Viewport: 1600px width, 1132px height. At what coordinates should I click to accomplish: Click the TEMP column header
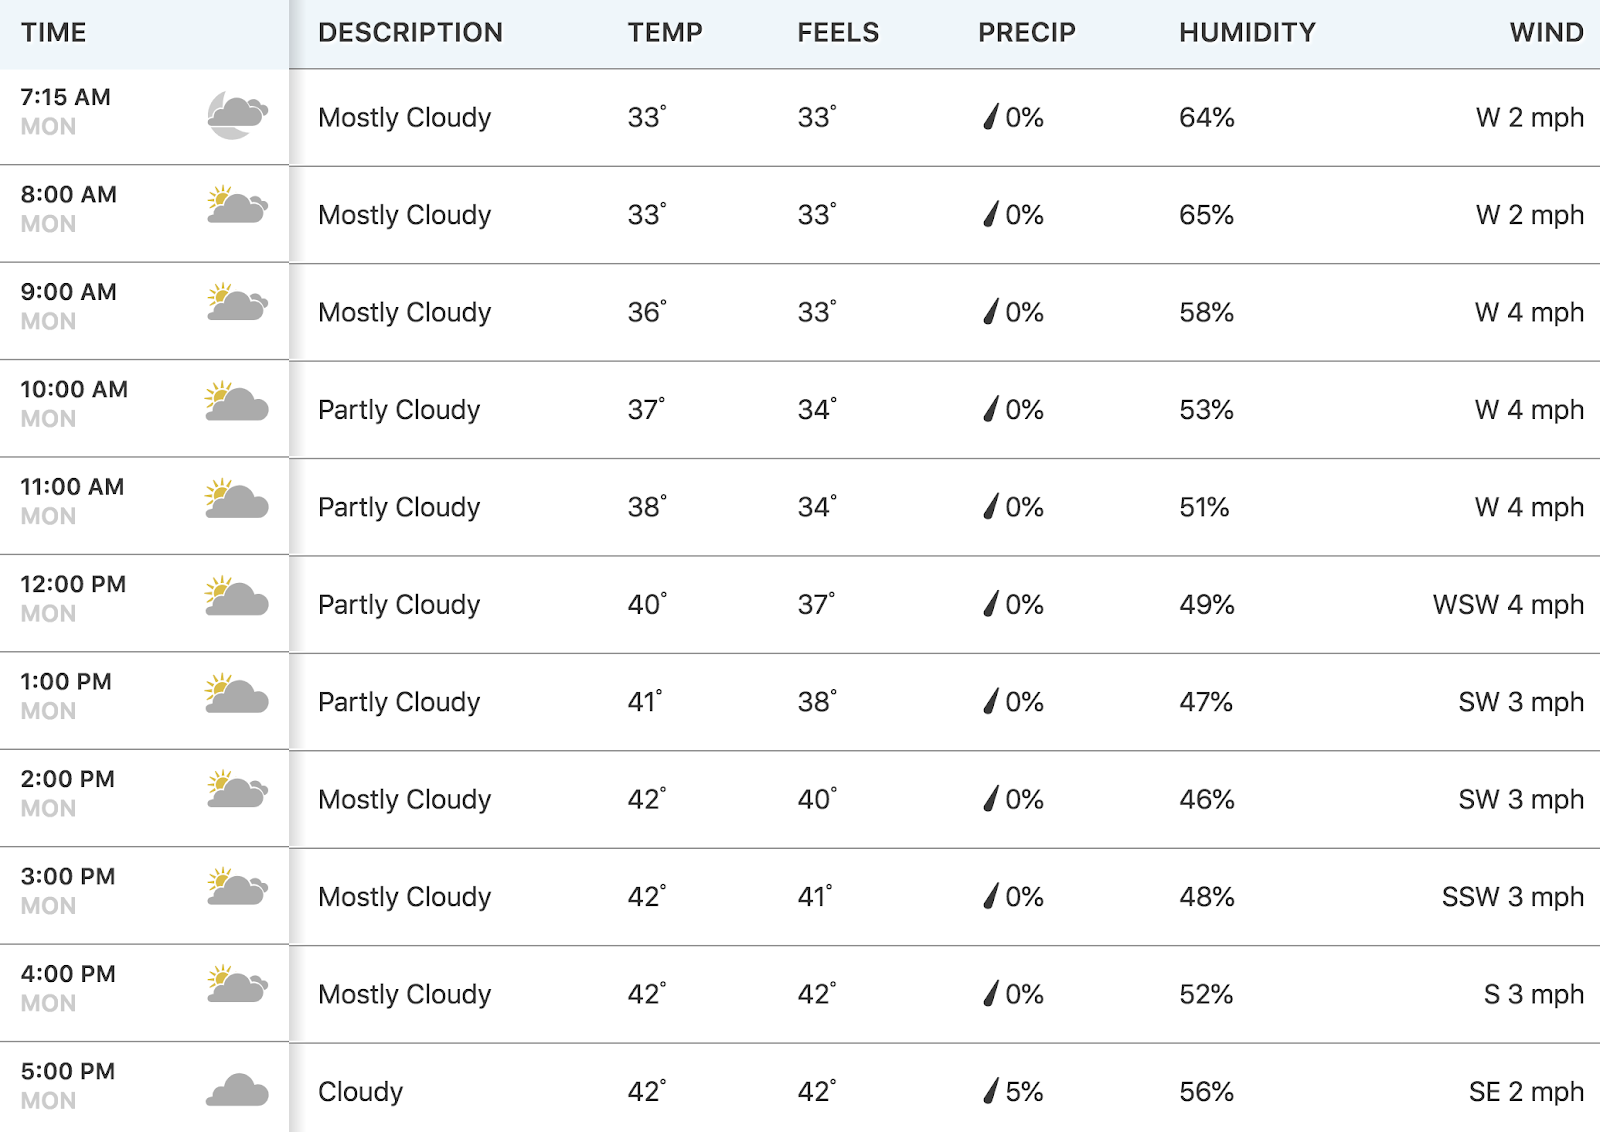[x=665, y=33]
